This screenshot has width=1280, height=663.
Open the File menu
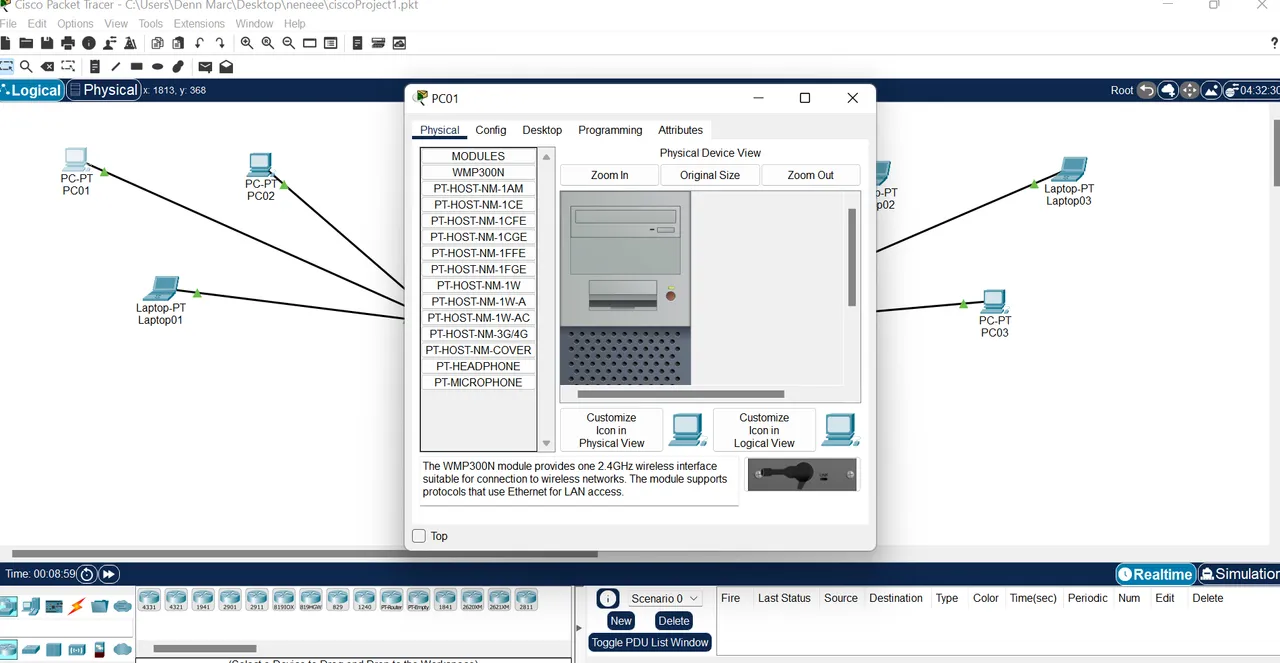[8, 23]
